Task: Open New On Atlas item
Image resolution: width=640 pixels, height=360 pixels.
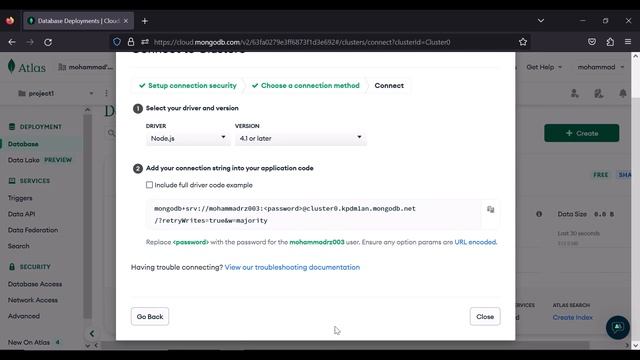Action: pyautogui.click(x=29, y=342)
